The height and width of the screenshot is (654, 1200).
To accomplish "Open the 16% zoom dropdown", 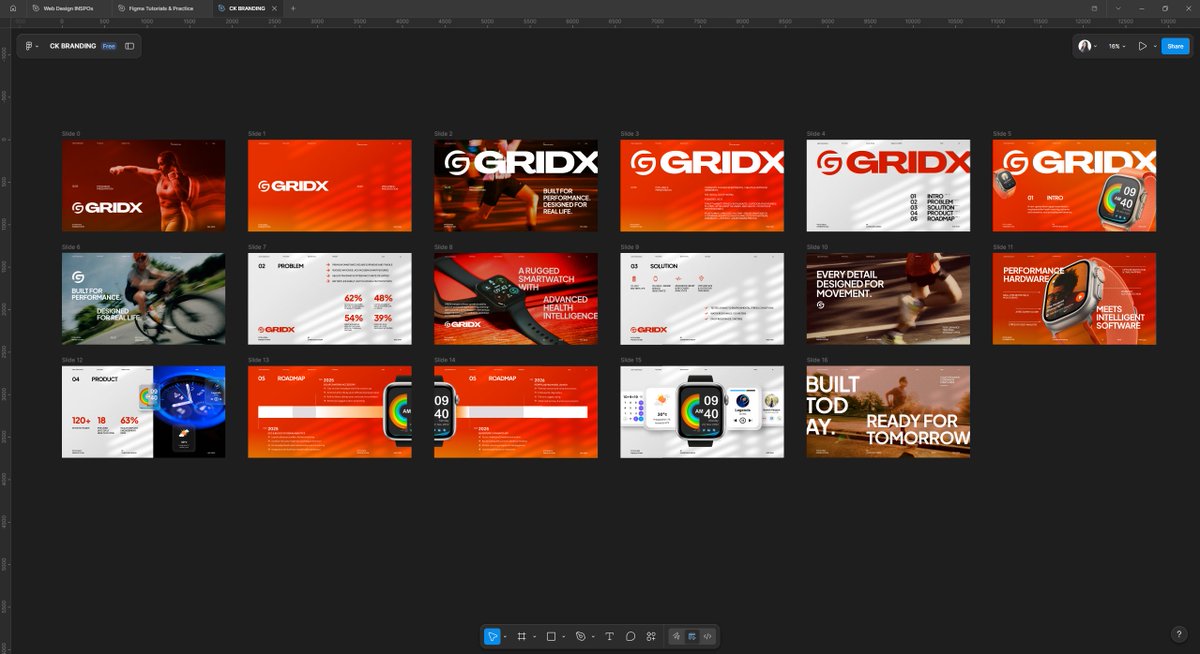I will (1117, 46).
